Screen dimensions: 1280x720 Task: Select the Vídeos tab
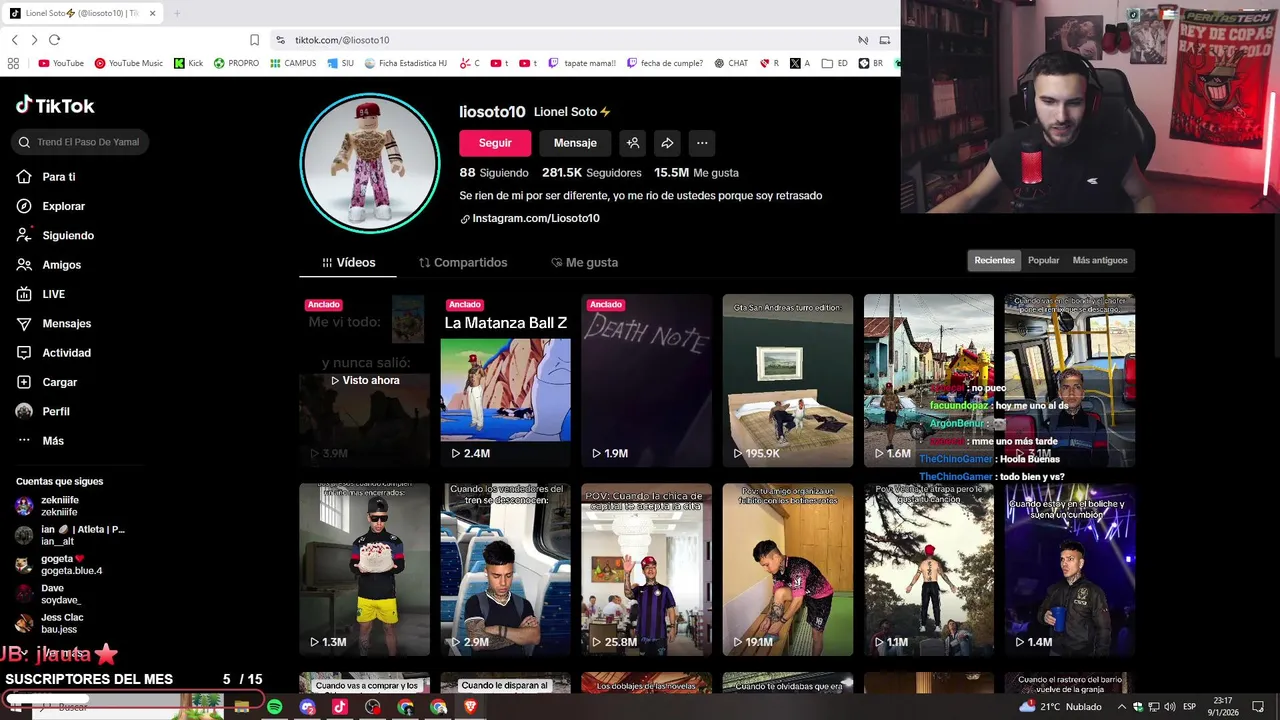pyautogui.click(x=348, y=262)
